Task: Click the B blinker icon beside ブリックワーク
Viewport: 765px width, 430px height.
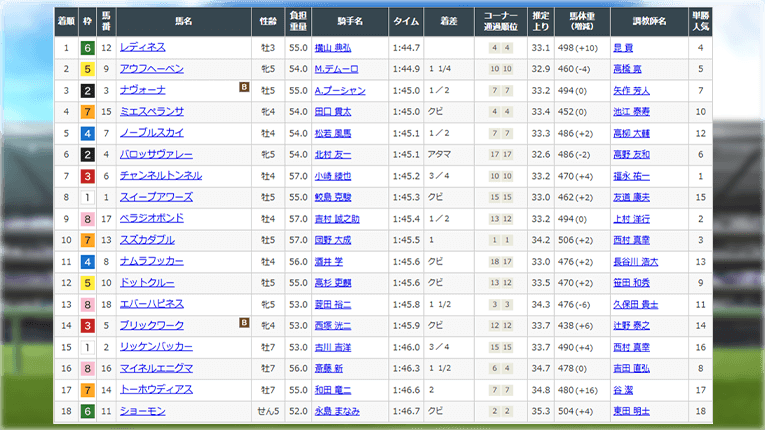Action: (x=244, y=323)
